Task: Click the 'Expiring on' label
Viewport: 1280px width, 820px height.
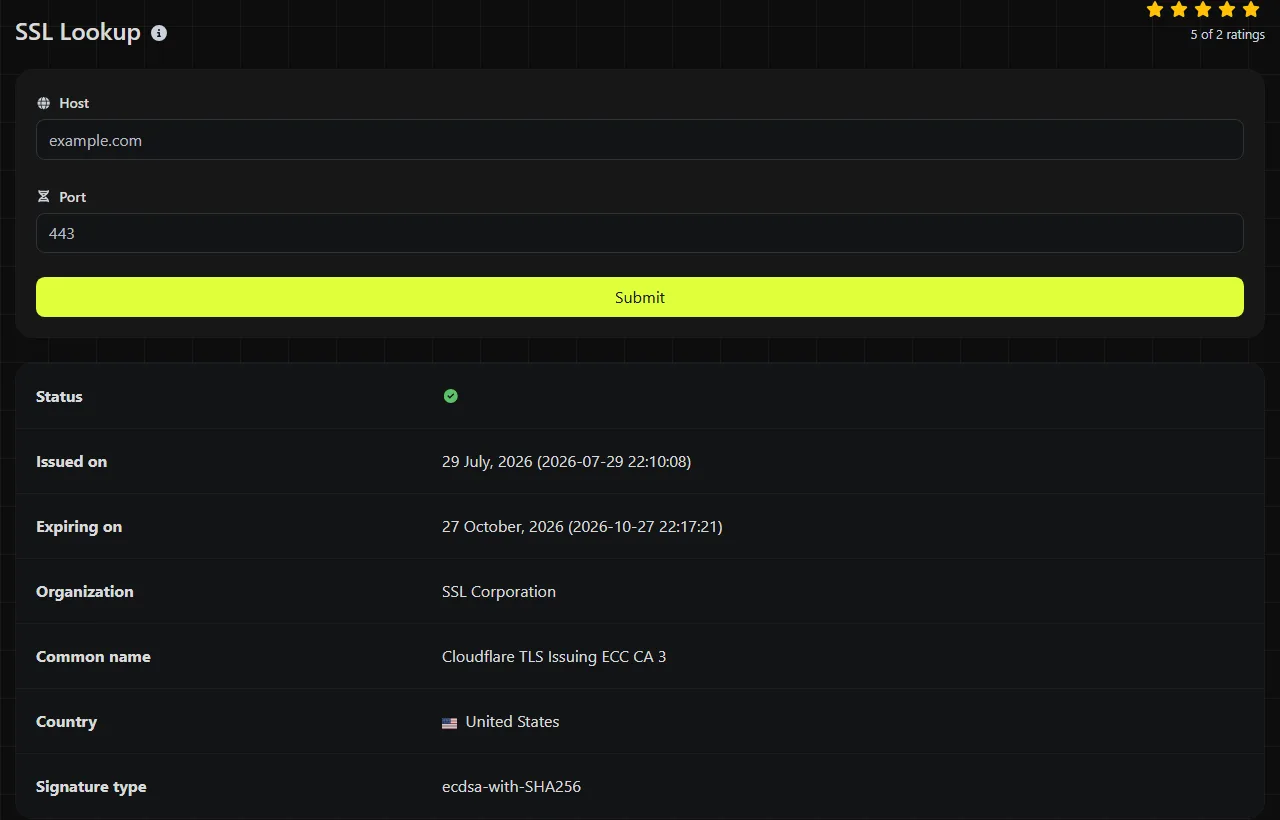Action: (x=79, y=527)
